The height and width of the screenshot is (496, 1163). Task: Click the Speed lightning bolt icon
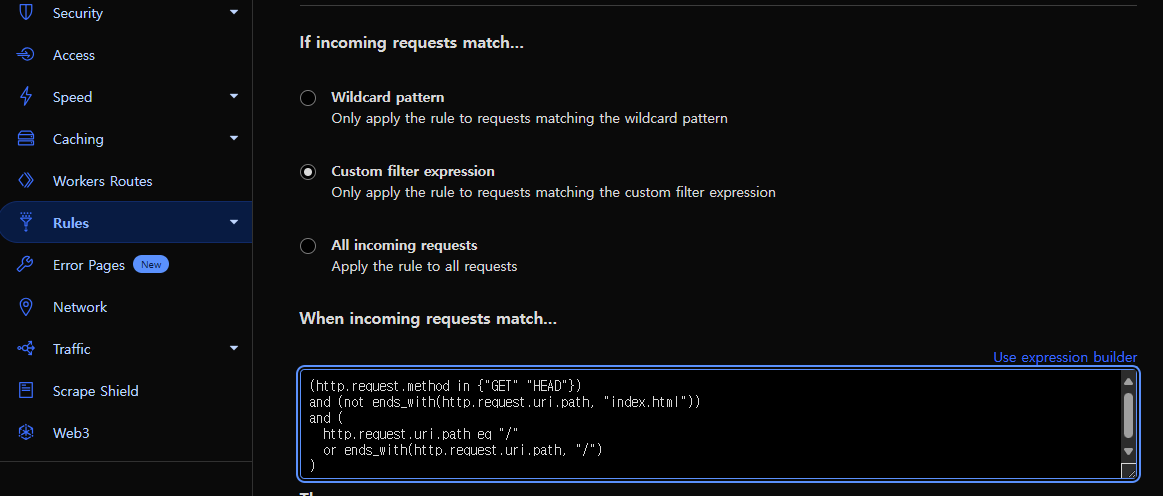point(26,97)
